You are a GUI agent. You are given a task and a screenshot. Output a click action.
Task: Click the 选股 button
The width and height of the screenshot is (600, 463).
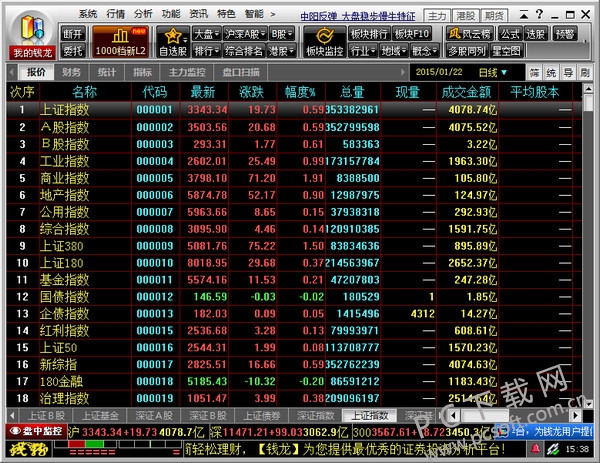(535, 34)
